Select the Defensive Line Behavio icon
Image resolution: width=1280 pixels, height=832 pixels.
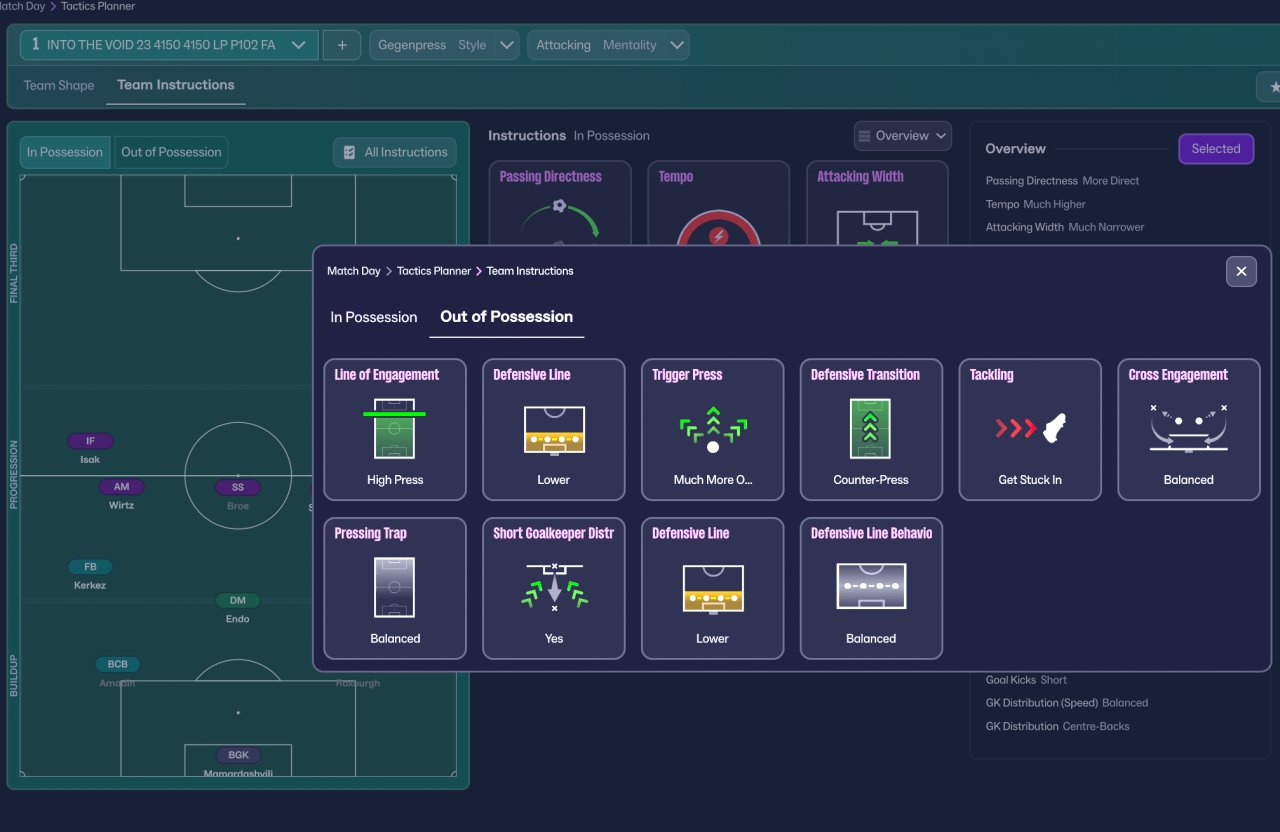(x=871, y=588)
